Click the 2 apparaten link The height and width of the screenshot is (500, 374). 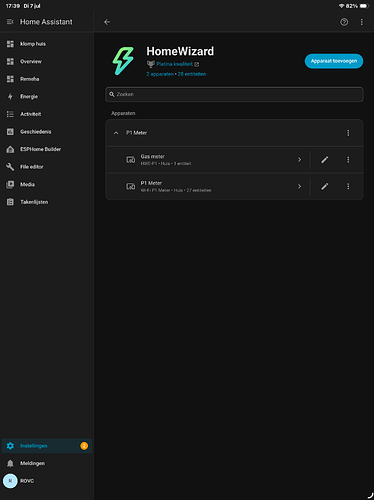point(160,74)
